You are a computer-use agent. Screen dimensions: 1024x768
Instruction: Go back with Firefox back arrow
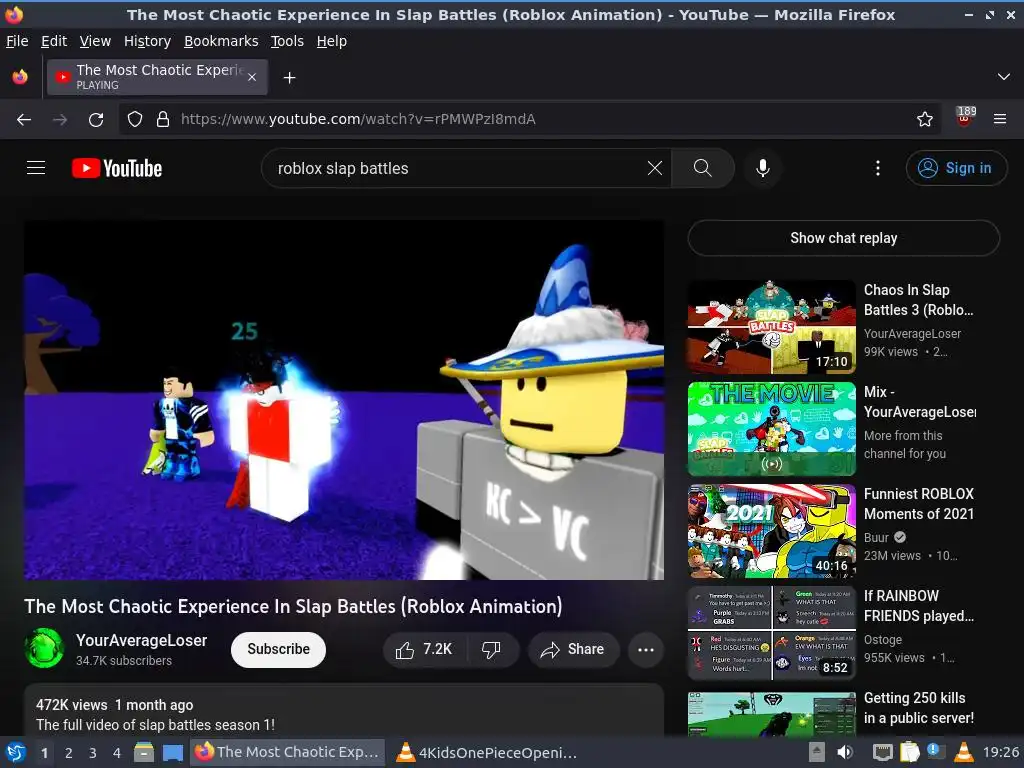[x=24, y=119]
